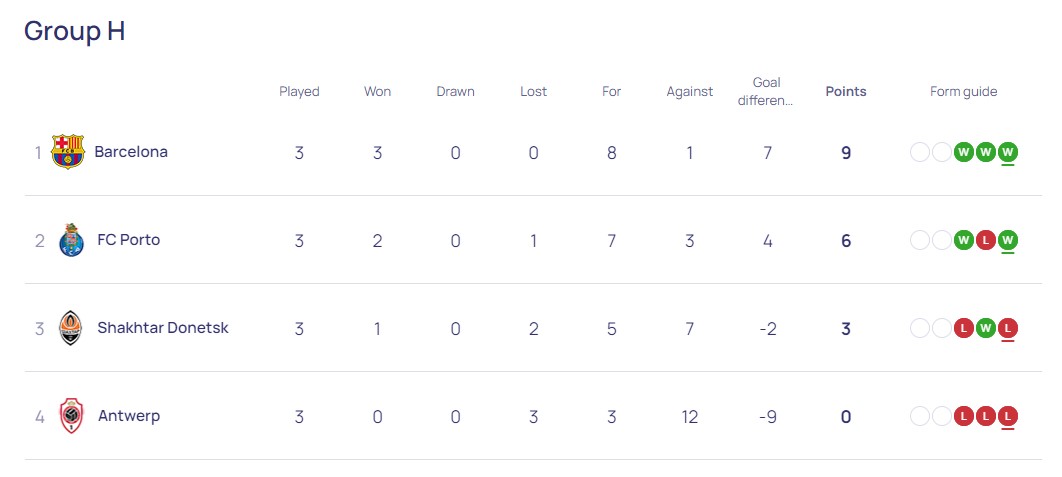This screenshot has height=477, width=1062.
Task: Click the Shakhtar Donetsk club crest
Action: 70,328
